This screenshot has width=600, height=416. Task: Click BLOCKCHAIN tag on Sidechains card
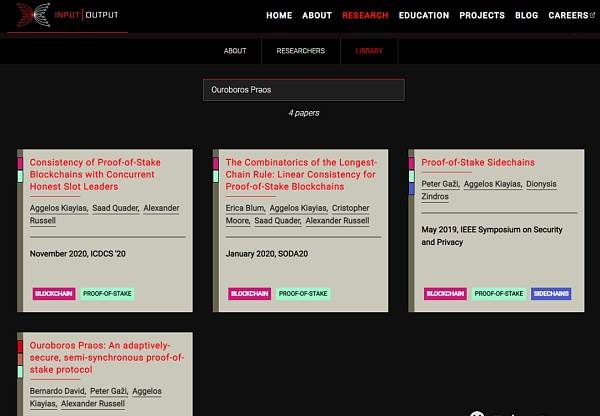445,294
